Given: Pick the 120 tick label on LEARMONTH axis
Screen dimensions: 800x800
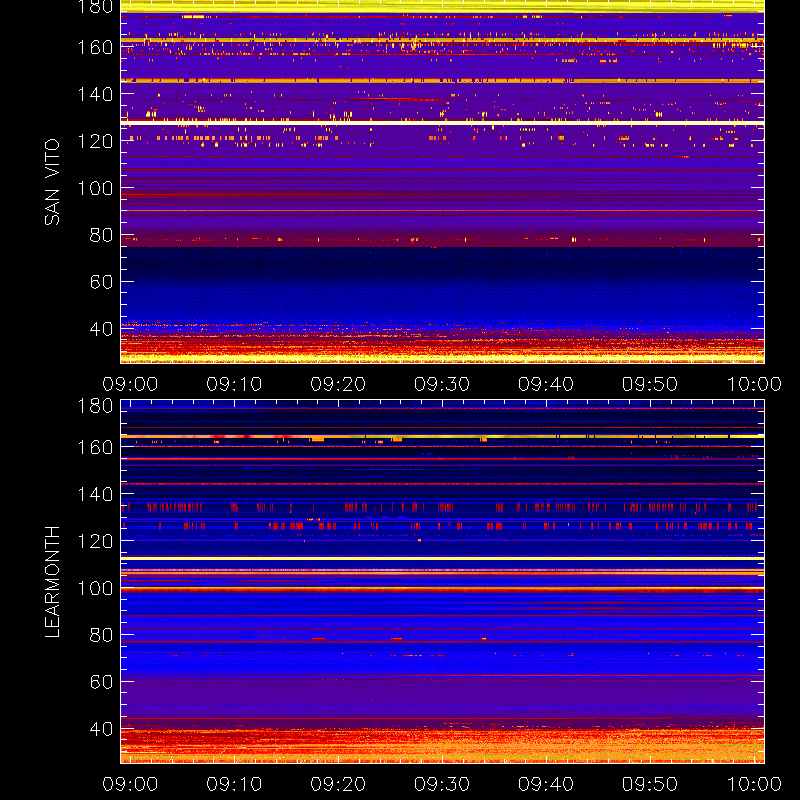Looking at the screenshot, I should tap(95, 541).
